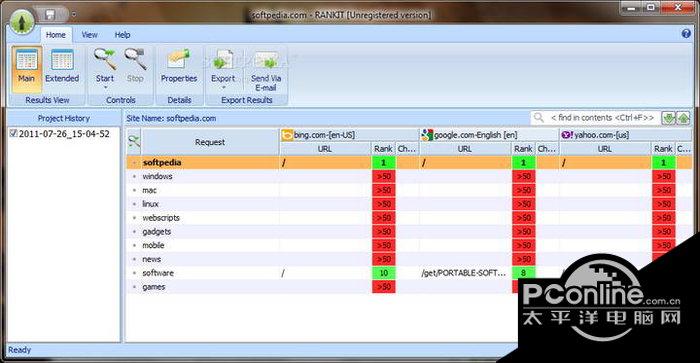Viewport: 700px width, 363px height.
Task: Export the results
Action: pos(223,66)
